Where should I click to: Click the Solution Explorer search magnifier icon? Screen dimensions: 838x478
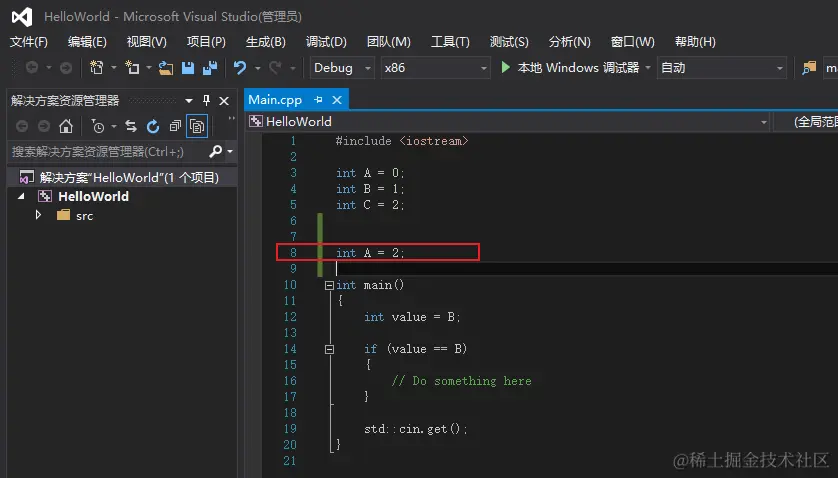pyautogui.click(x=215, y=152)
